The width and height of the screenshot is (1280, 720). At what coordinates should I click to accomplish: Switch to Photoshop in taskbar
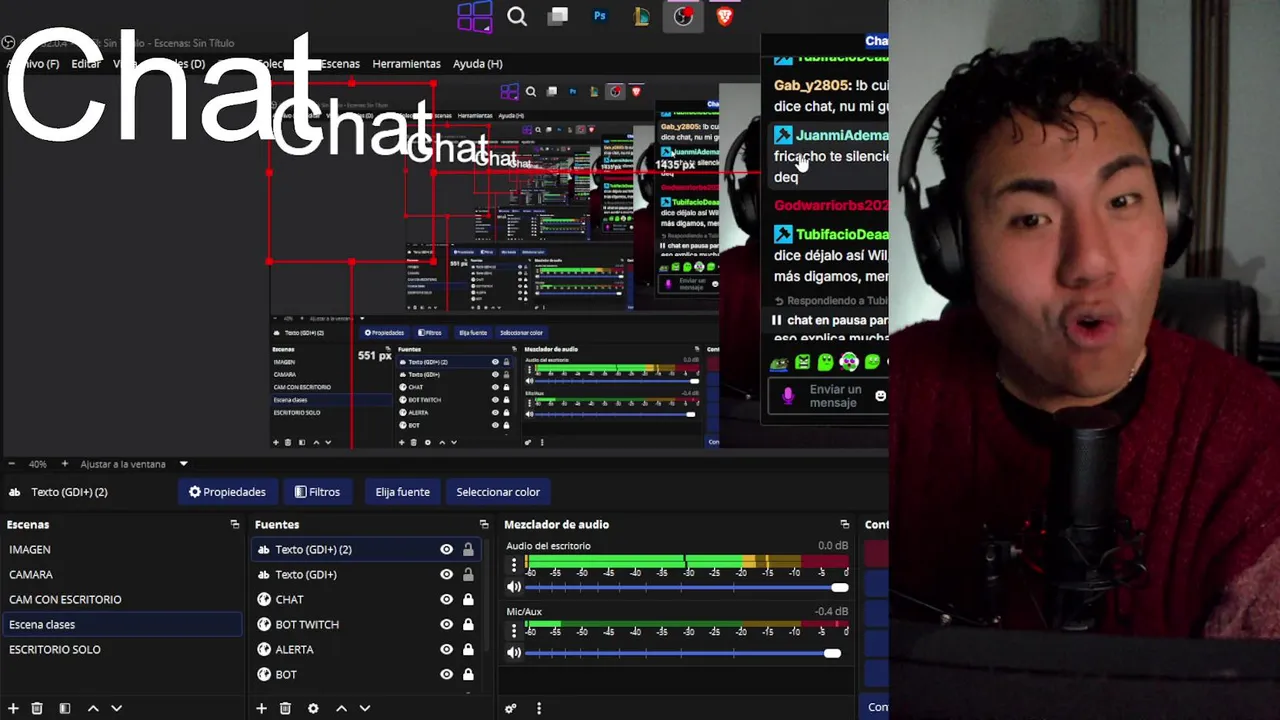(x=600, y=16)
